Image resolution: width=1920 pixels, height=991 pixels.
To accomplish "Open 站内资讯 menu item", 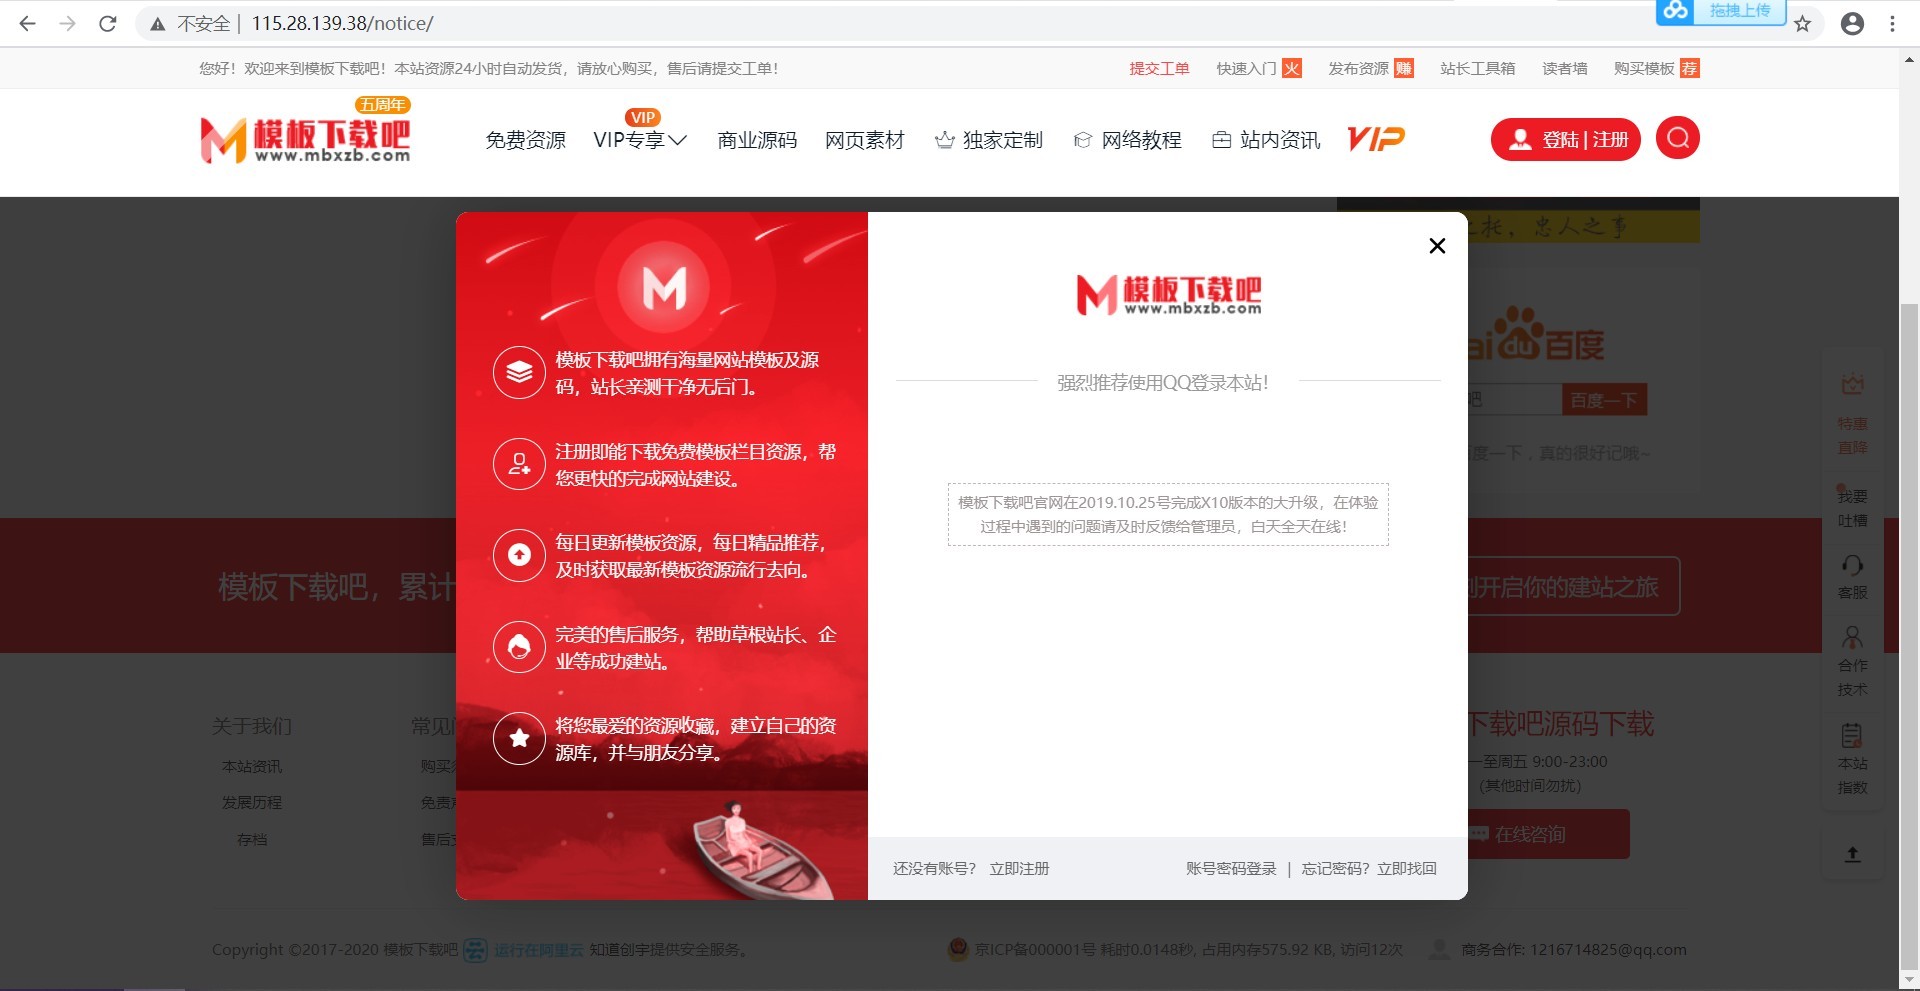I will 1266,140.
